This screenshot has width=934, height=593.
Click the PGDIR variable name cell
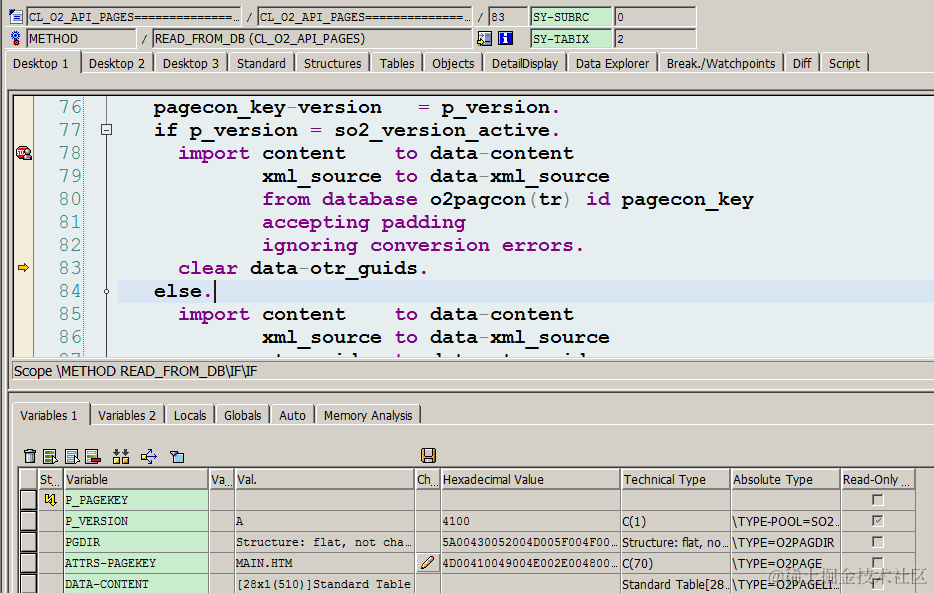[x=136, y=542]
